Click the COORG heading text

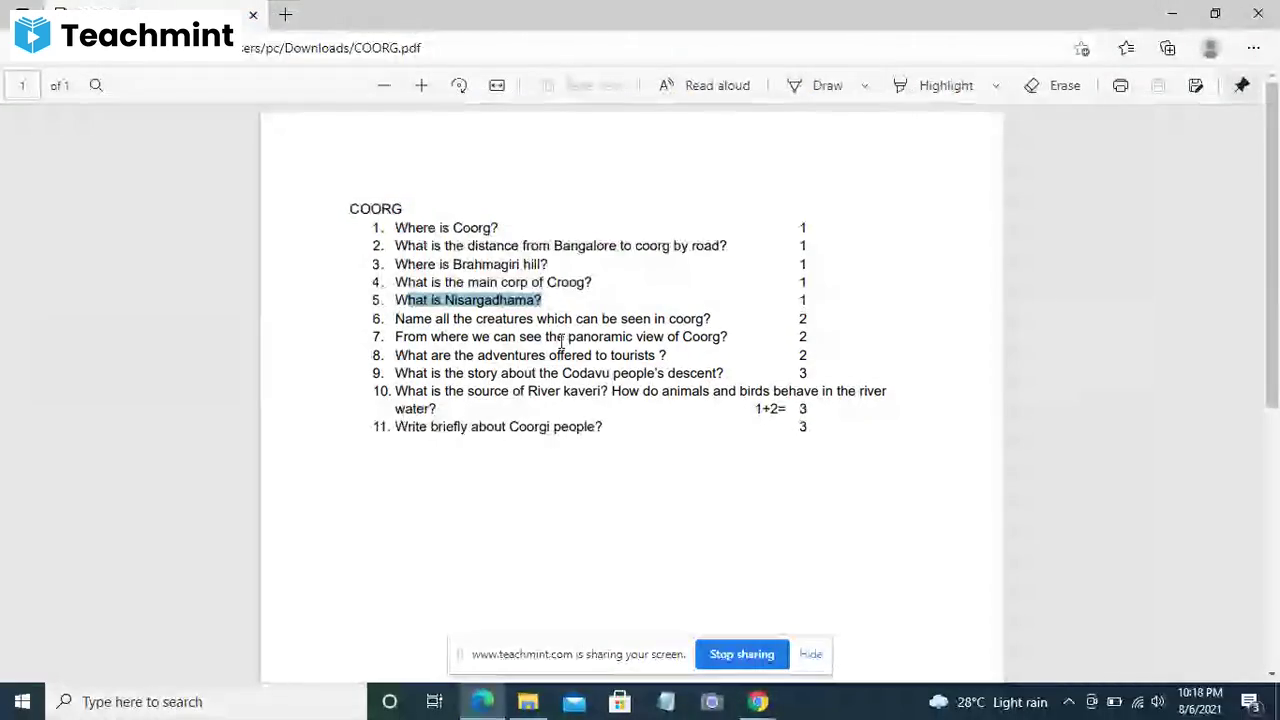pos(376,209)
